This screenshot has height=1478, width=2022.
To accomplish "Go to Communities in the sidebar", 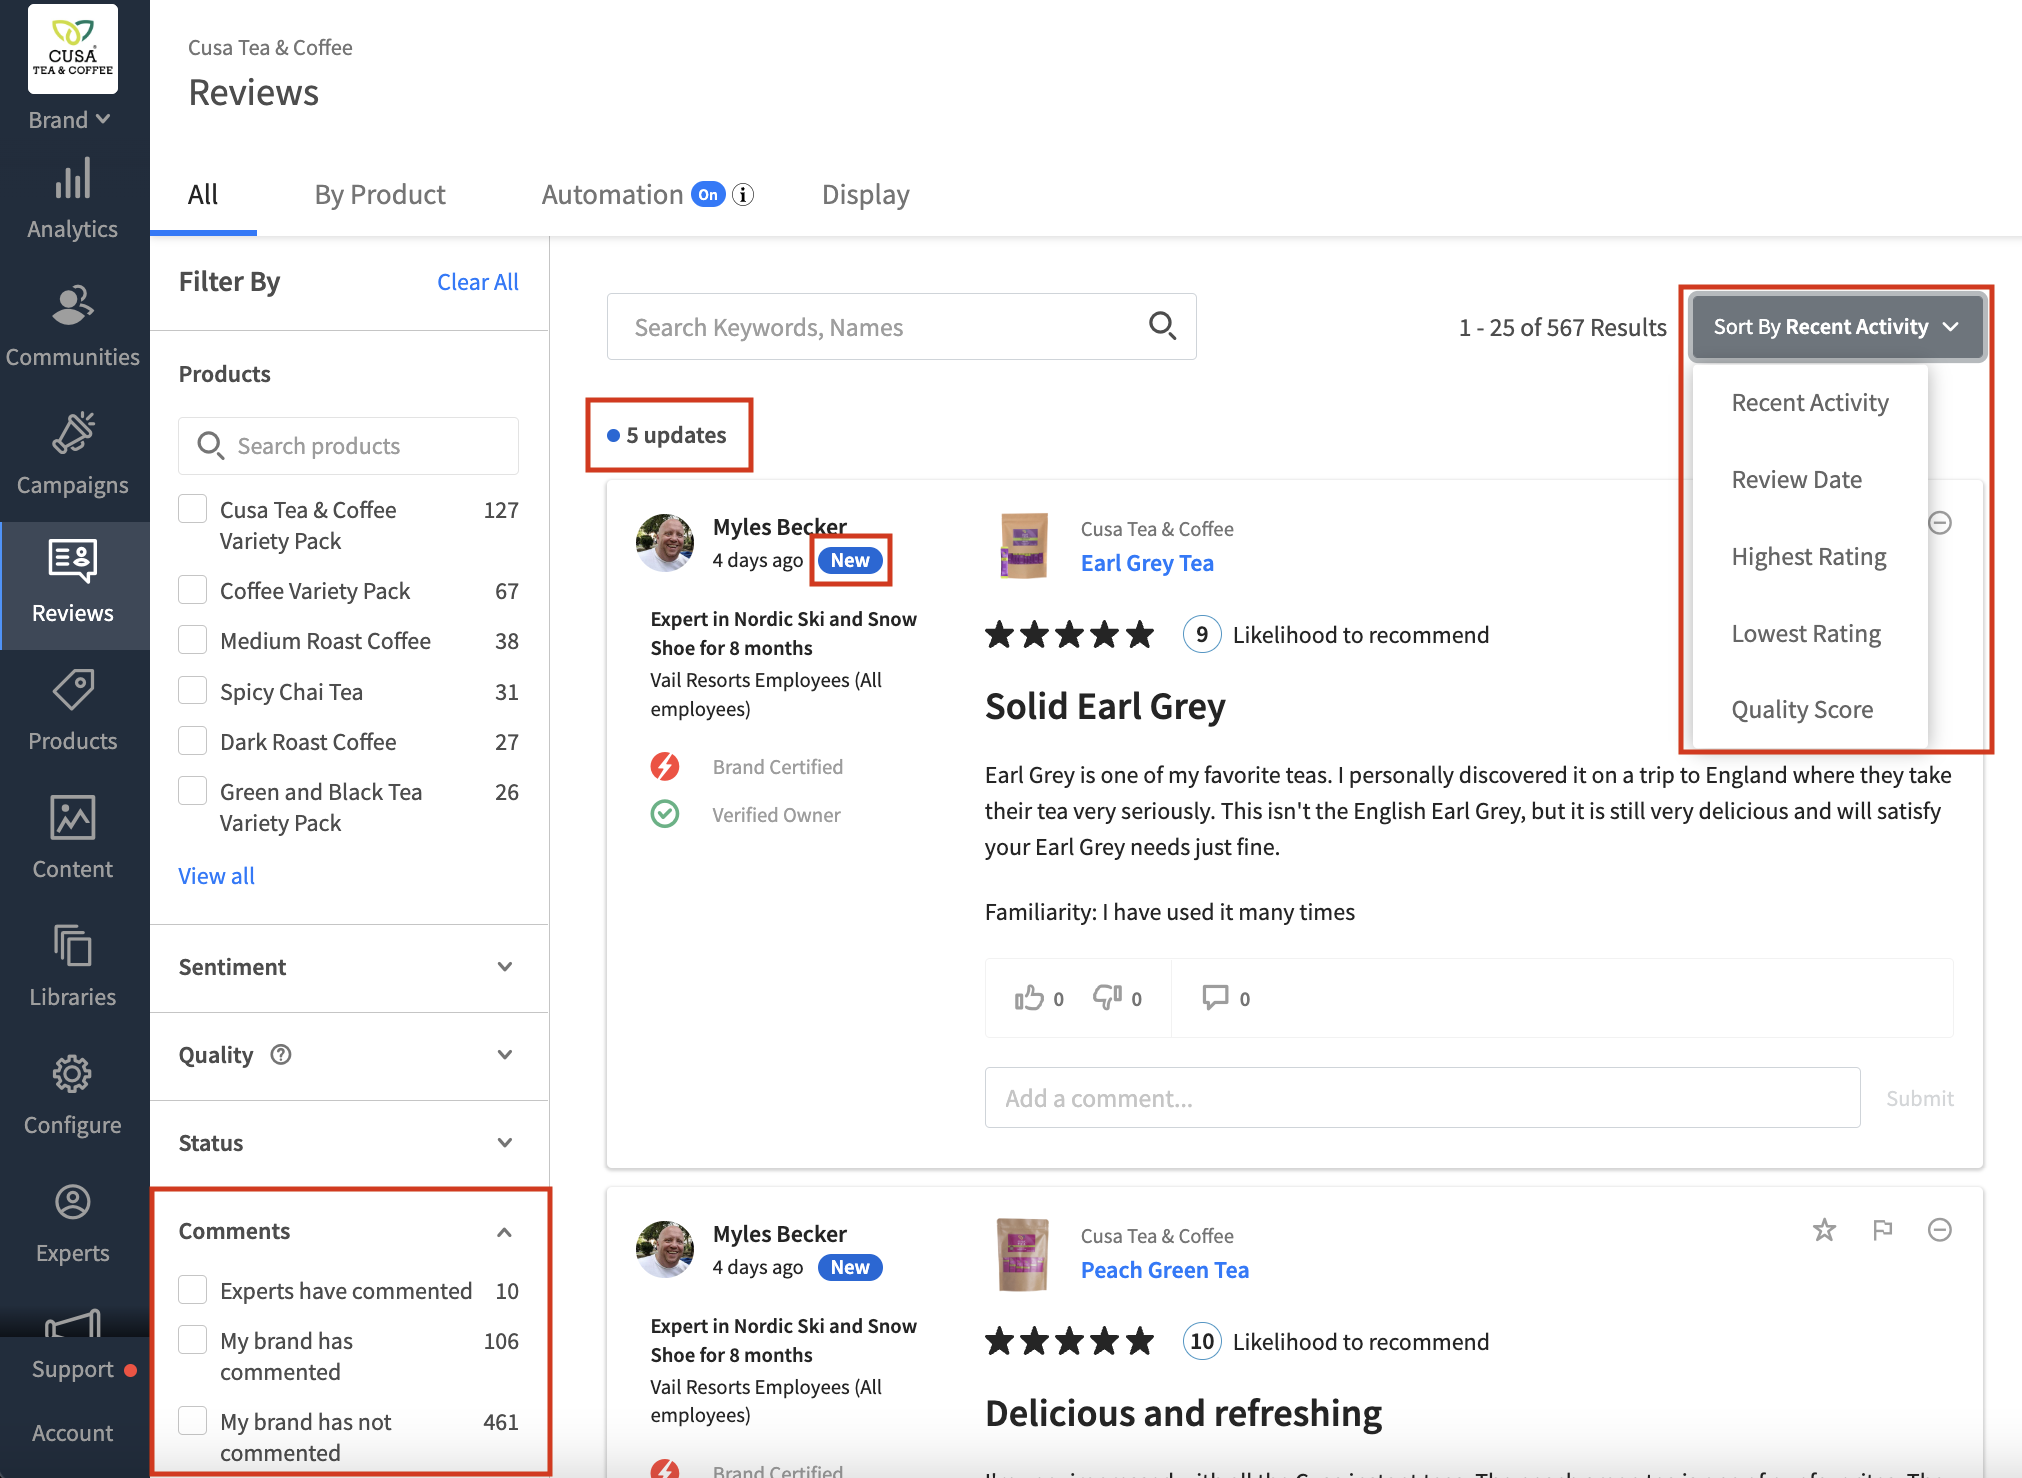I will [x=73, y=326].
